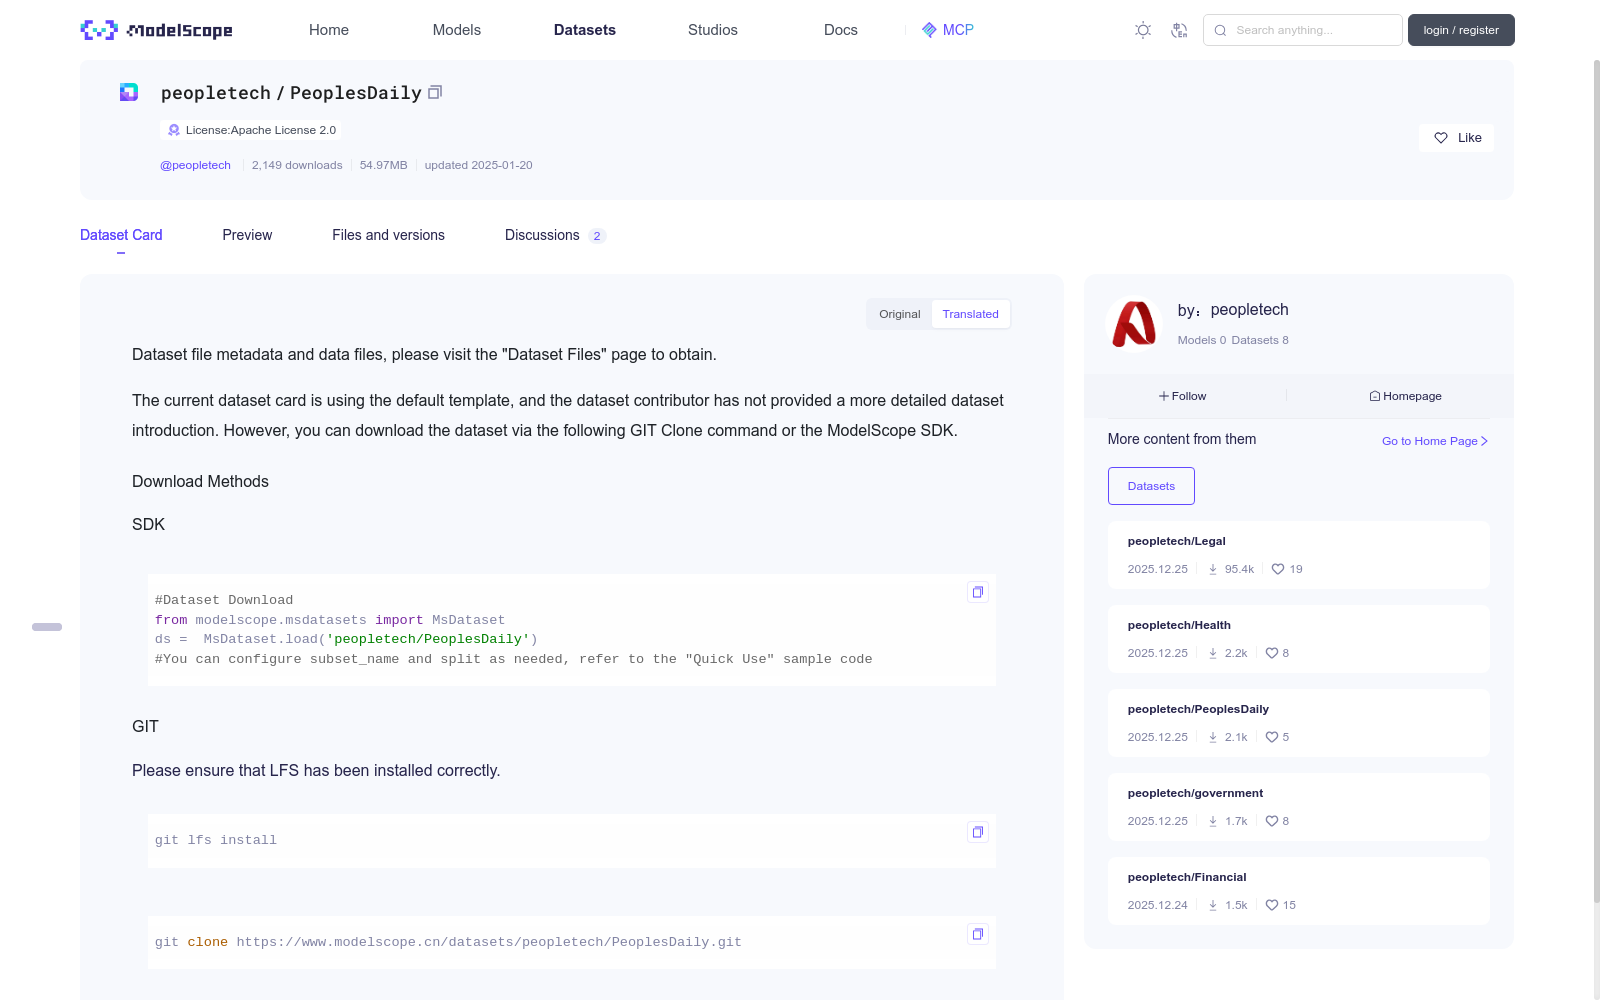Copy the git lfs install command
Viewport: 1600px width, 1000px height.
(977, 832)
